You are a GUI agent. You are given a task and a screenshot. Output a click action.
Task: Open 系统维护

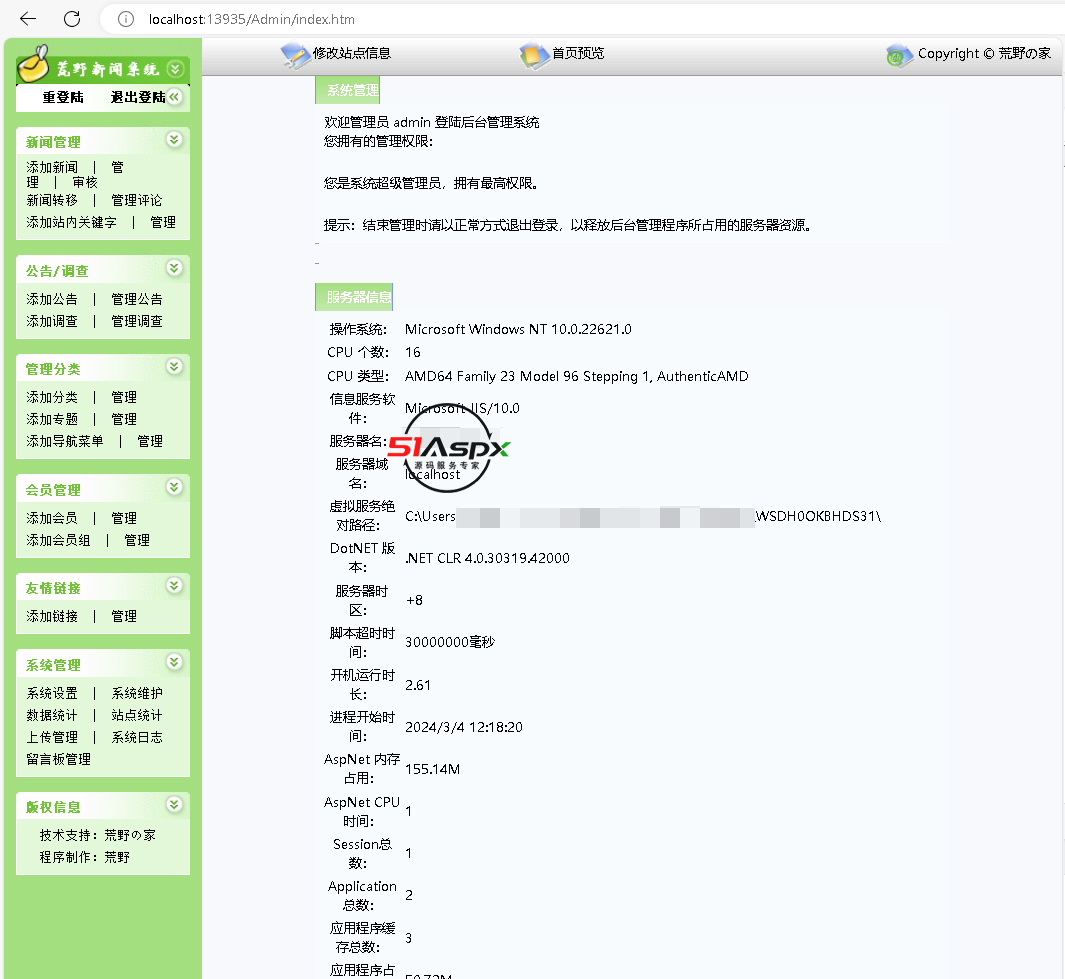[137, 693]
